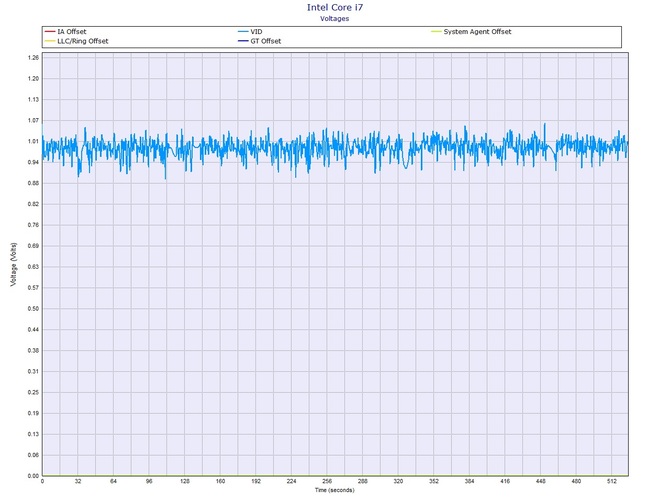The width and height of the screenshot is (670, 502).
Task: Click the red IA Offset line swatch
Action: click(50, 32)
